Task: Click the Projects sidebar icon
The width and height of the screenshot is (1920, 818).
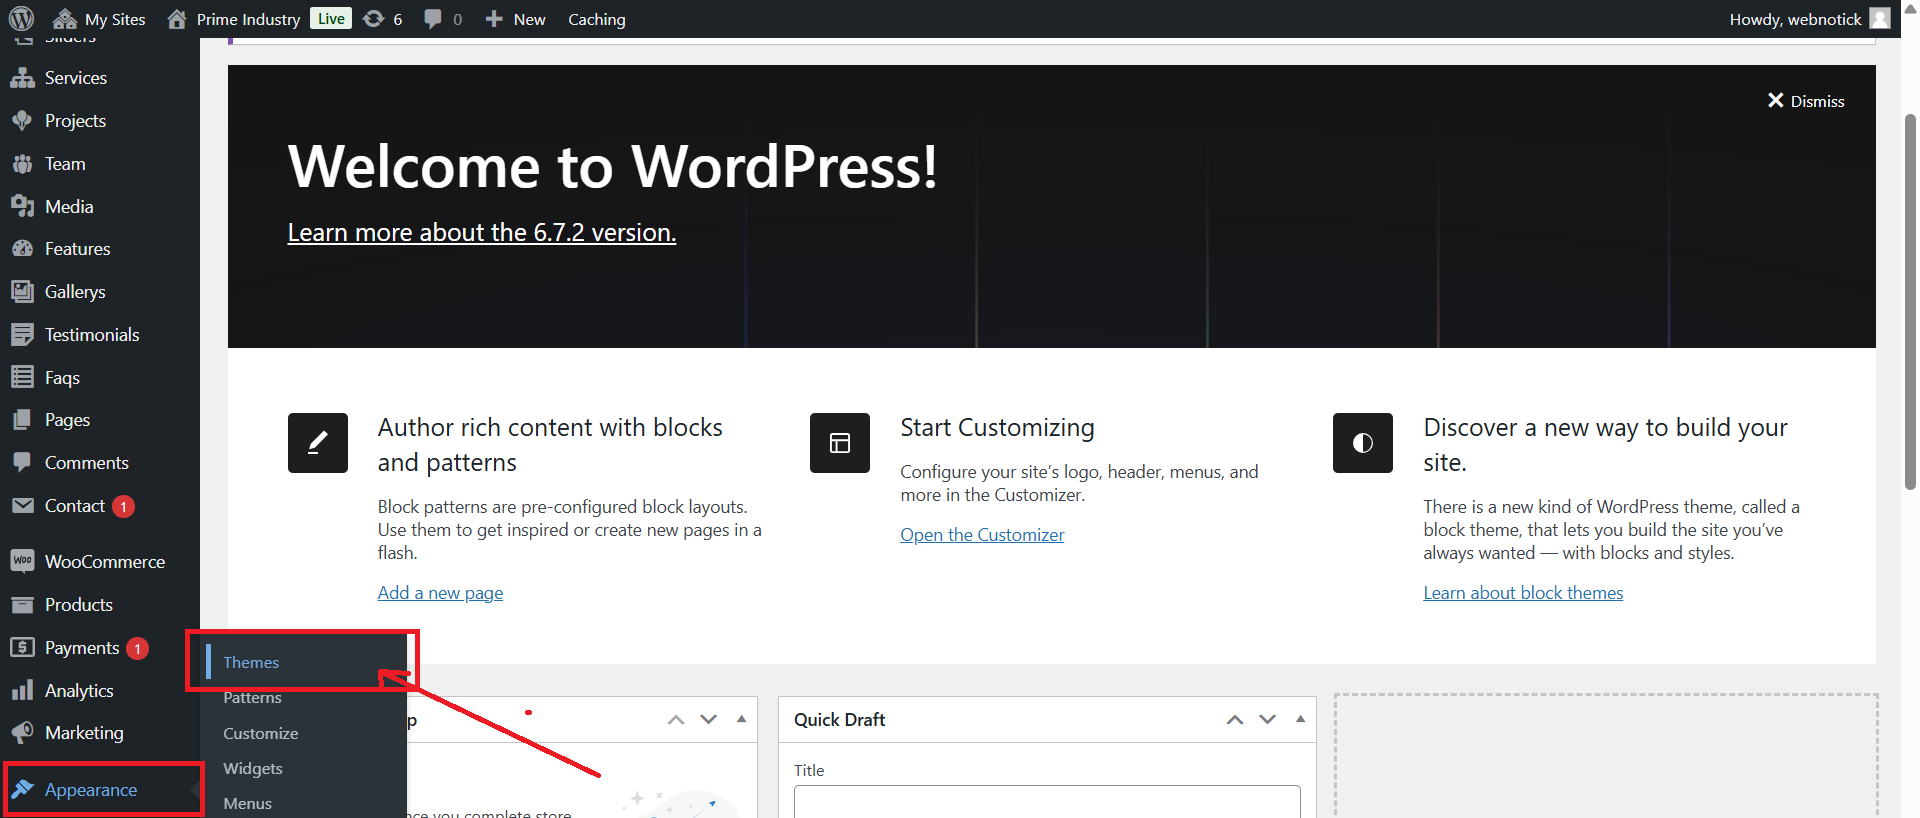Action: (x=22, y=121)
